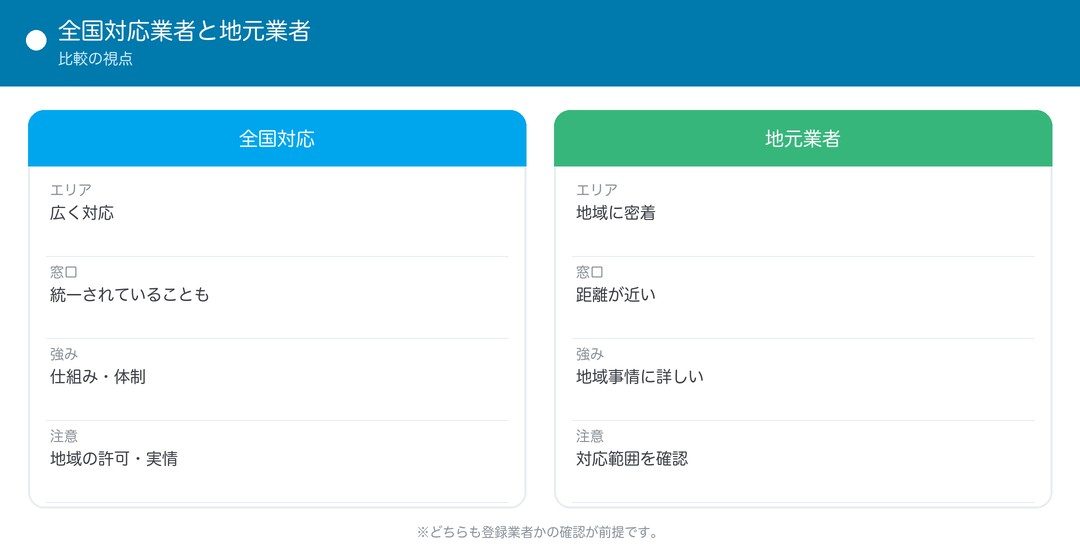Select 地域の許可・実情 value
Viewport: 1080px width, 554px height.
coord(114,459)
